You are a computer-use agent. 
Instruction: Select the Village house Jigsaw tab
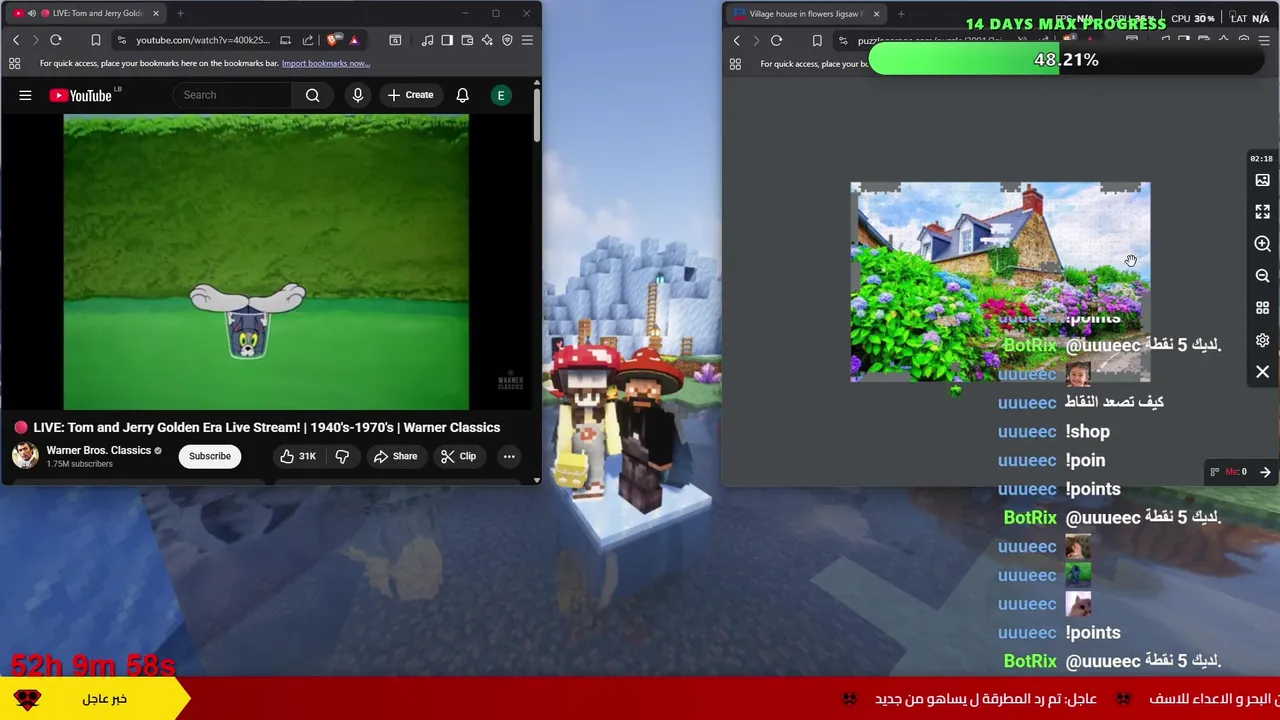(805, 14)
